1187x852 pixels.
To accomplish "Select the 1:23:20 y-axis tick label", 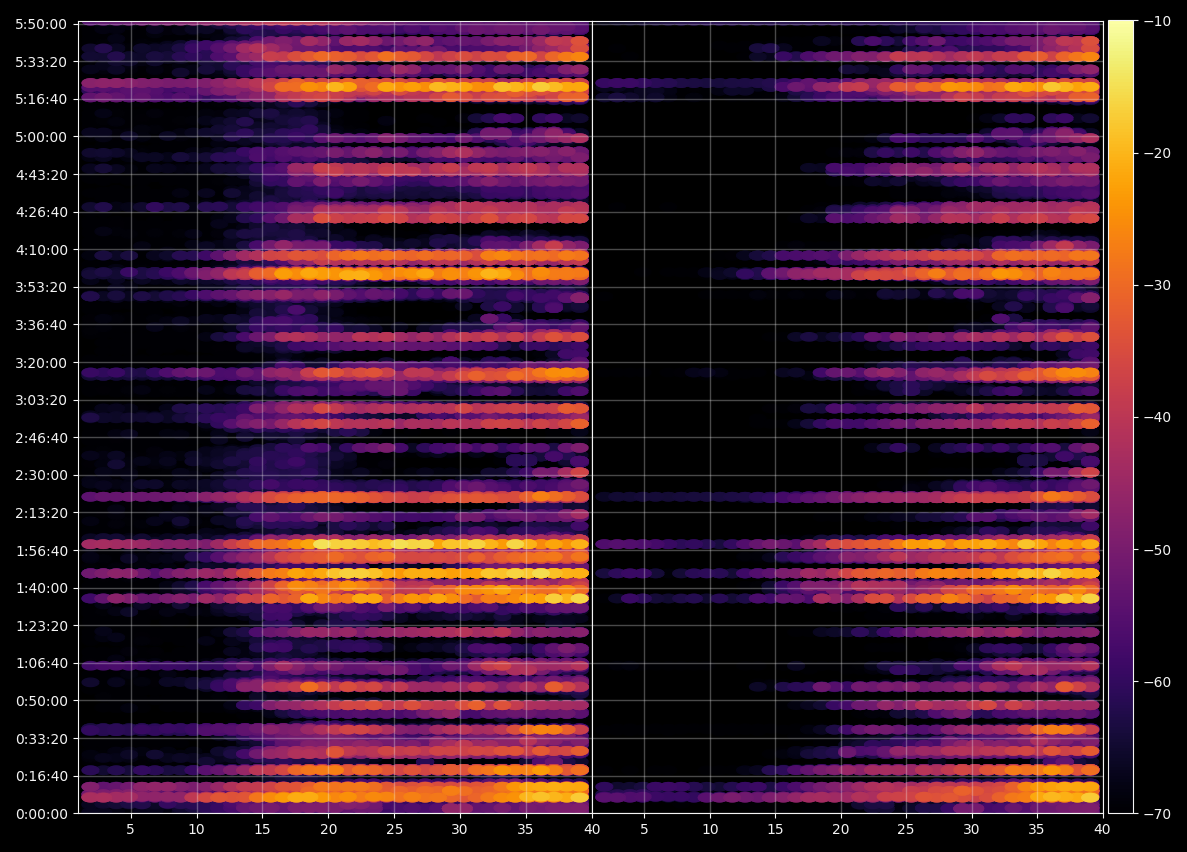I will pyautogui.click(x=42, y=626).
